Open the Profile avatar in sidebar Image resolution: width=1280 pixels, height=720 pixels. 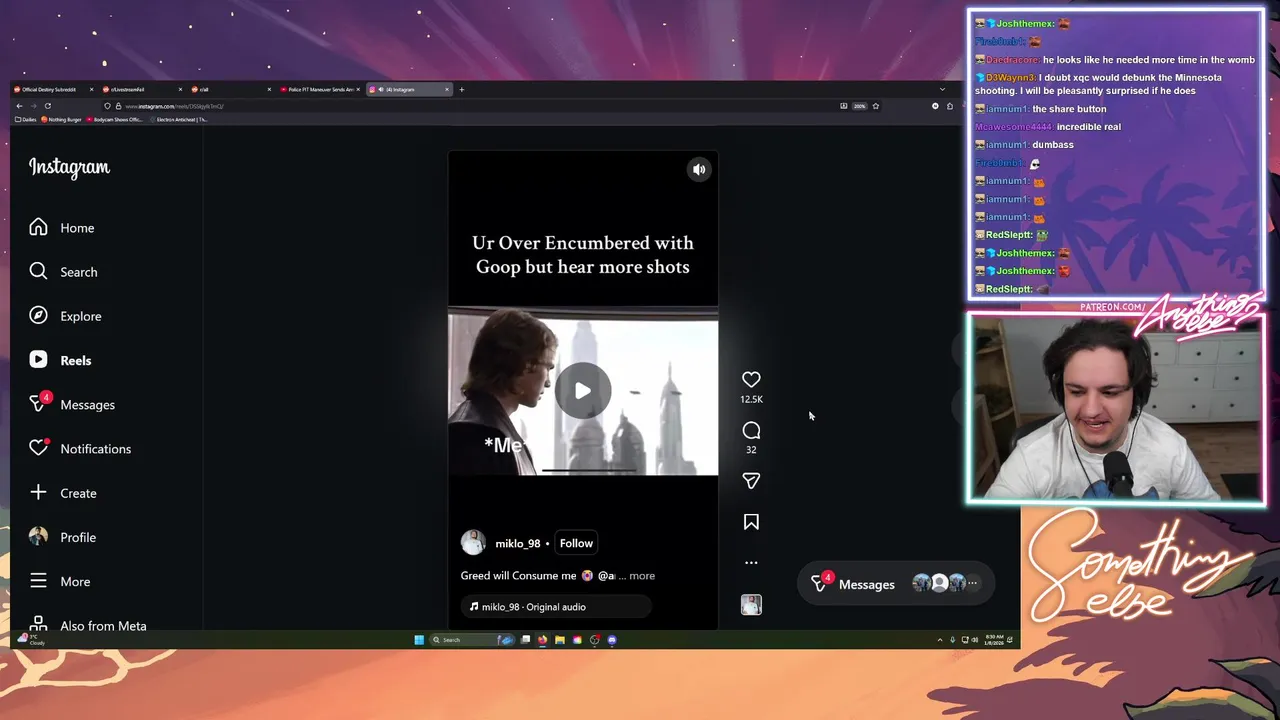pyautogui.click(x=38, y=536)
